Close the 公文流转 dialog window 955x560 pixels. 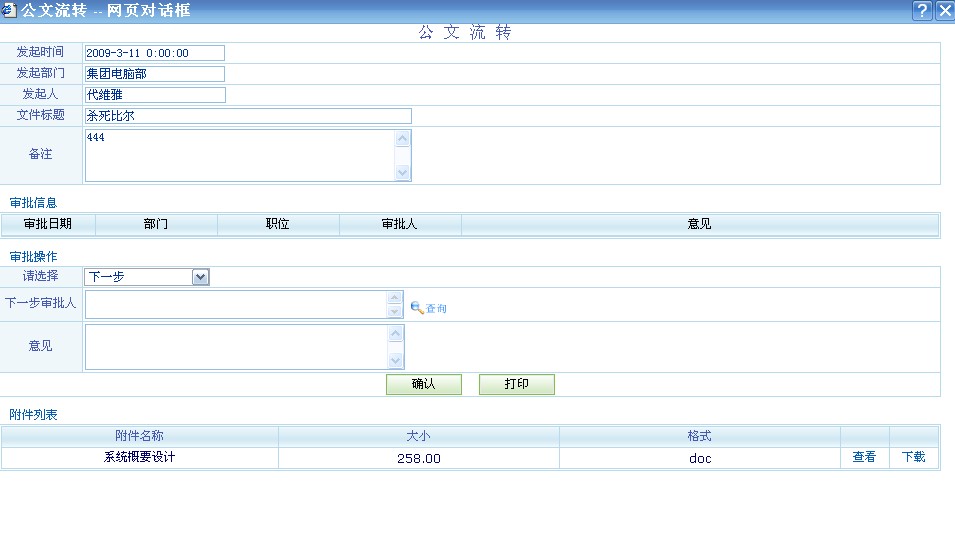(x=943, y=11)
